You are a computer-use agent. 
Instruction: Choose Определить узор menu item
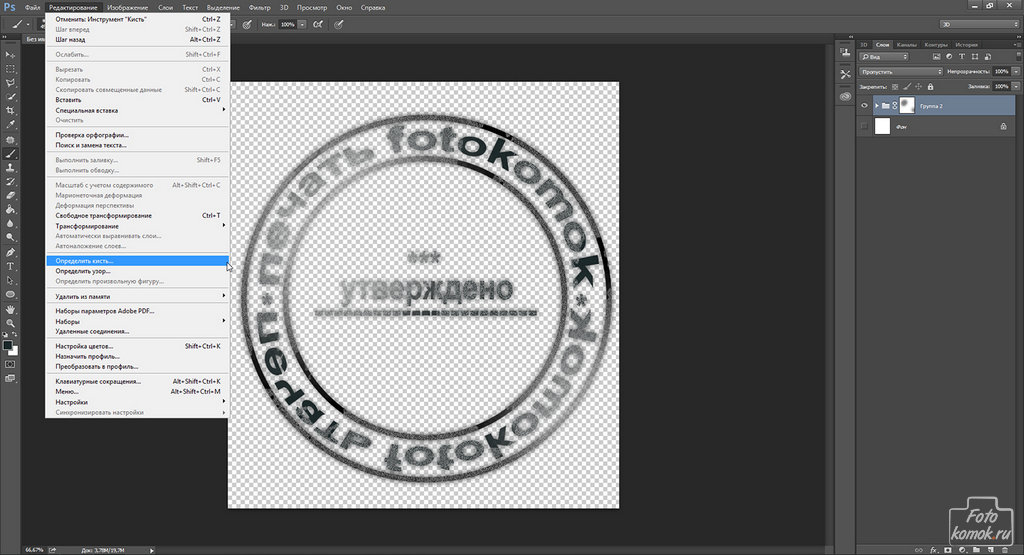tap(137, 271)
